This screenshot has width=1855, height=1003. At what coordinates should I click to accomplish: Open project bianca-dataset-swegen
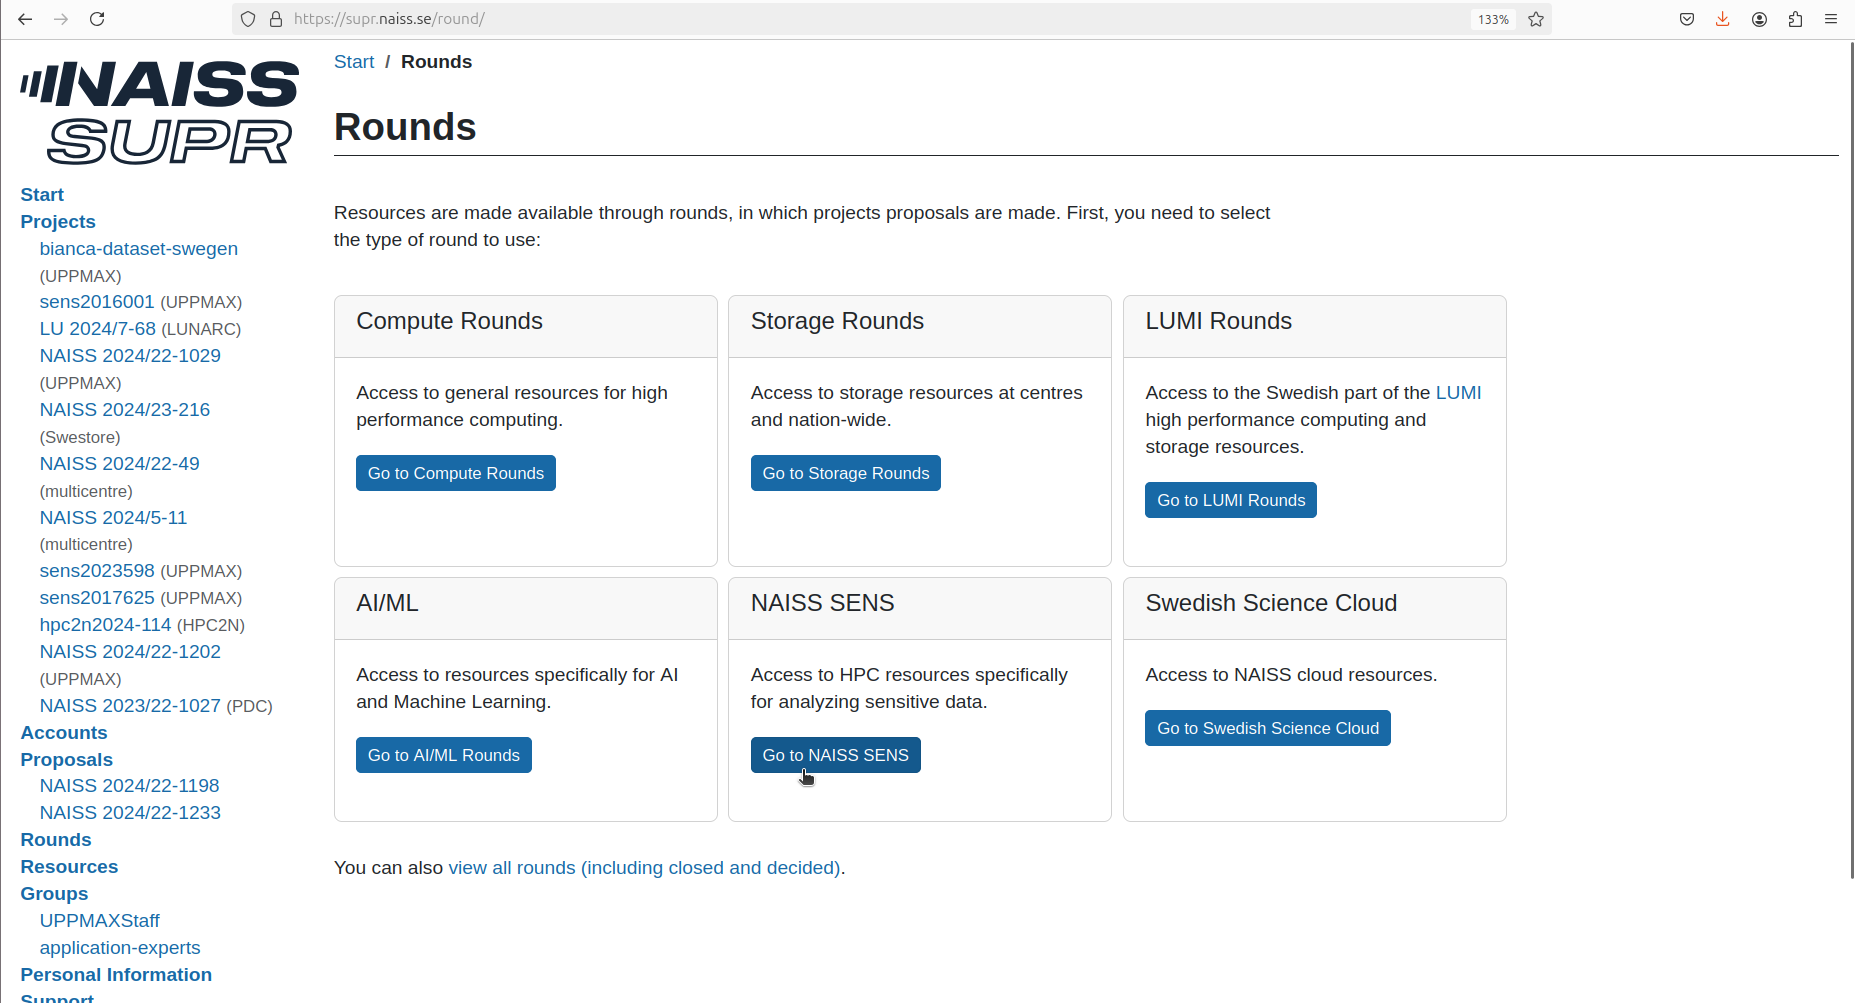[138, 249]
